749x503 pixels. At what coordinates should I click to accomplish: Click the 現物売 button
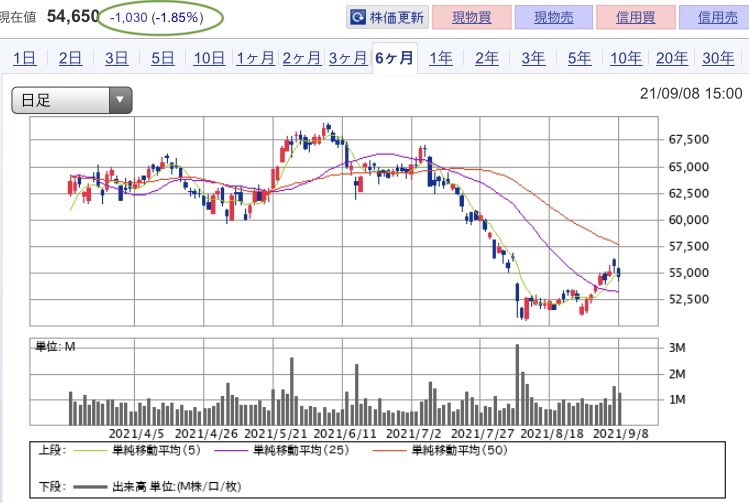coord(554,18)
